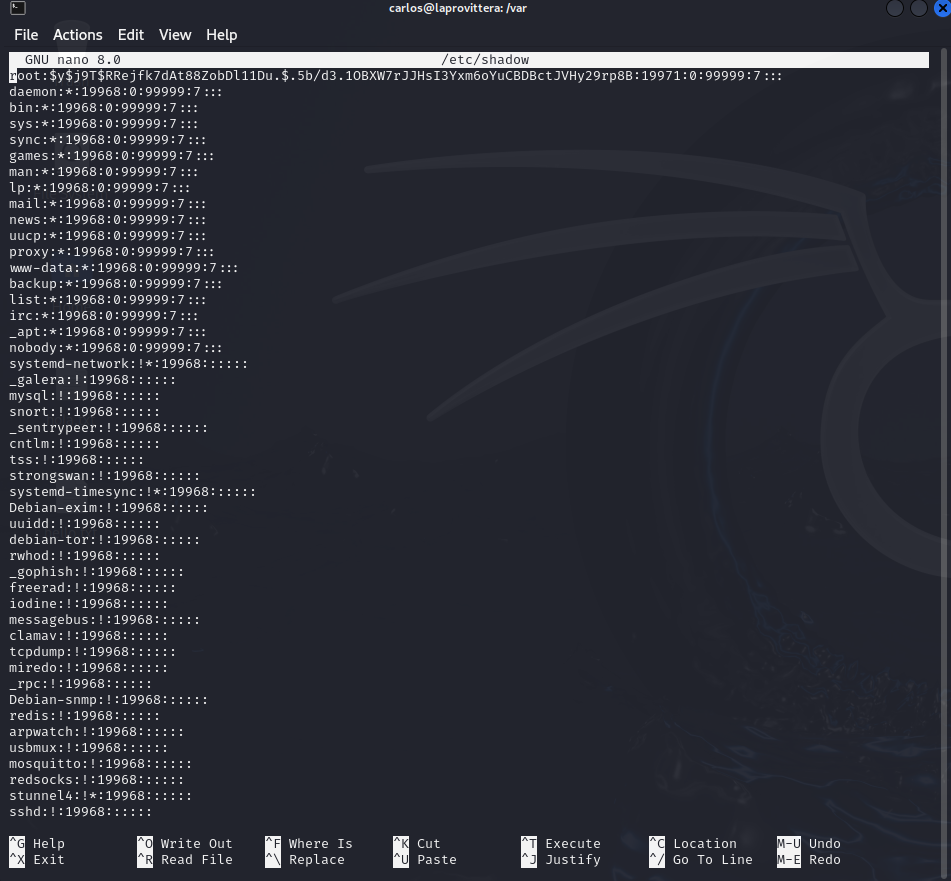Image resolution: width=951 pixels, height=881 pixels.
Task: Place cursor on the _galera line
Action: point(92,380)
